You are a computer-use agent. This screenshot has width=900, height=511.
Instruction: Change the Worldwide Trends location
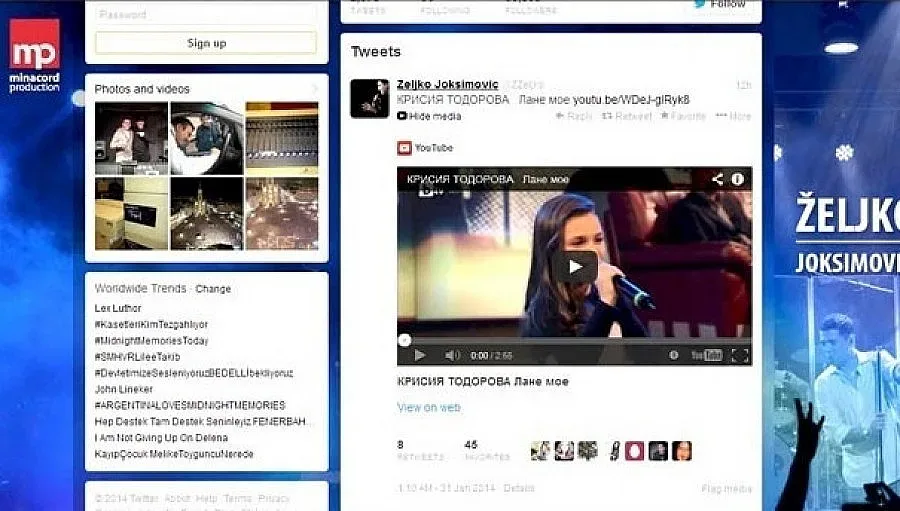pos(213,289)
